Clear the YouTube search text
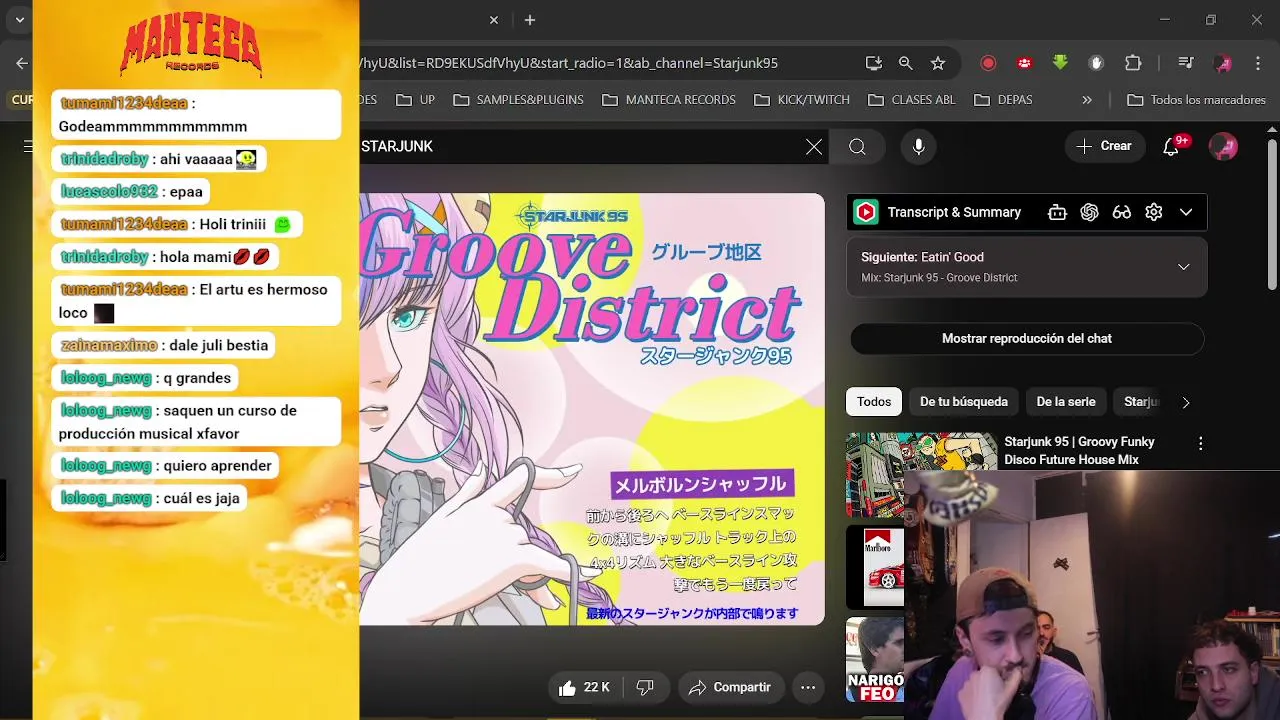 pos(814,147)
